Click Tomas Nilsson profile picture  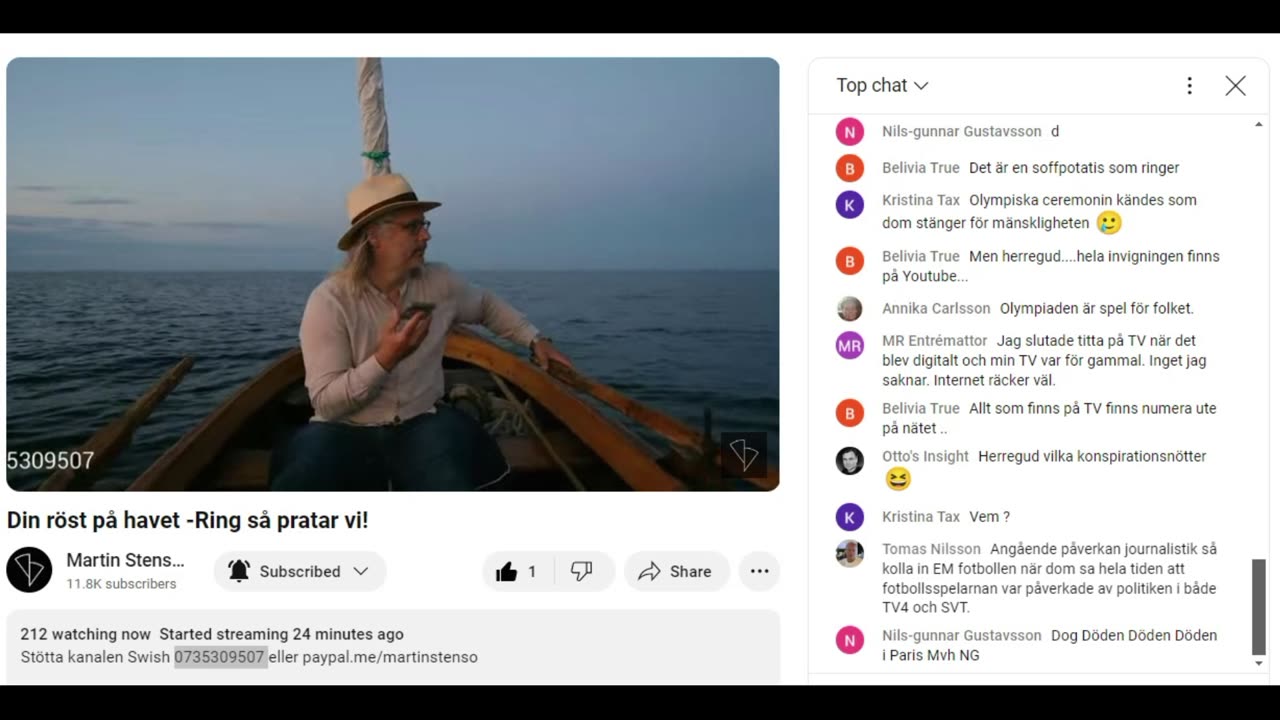[849, 554]
